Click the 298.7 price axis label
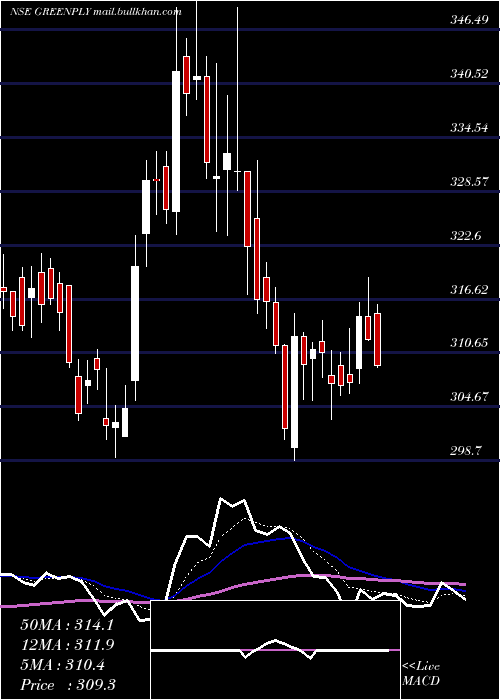 (x=466, y=451)
